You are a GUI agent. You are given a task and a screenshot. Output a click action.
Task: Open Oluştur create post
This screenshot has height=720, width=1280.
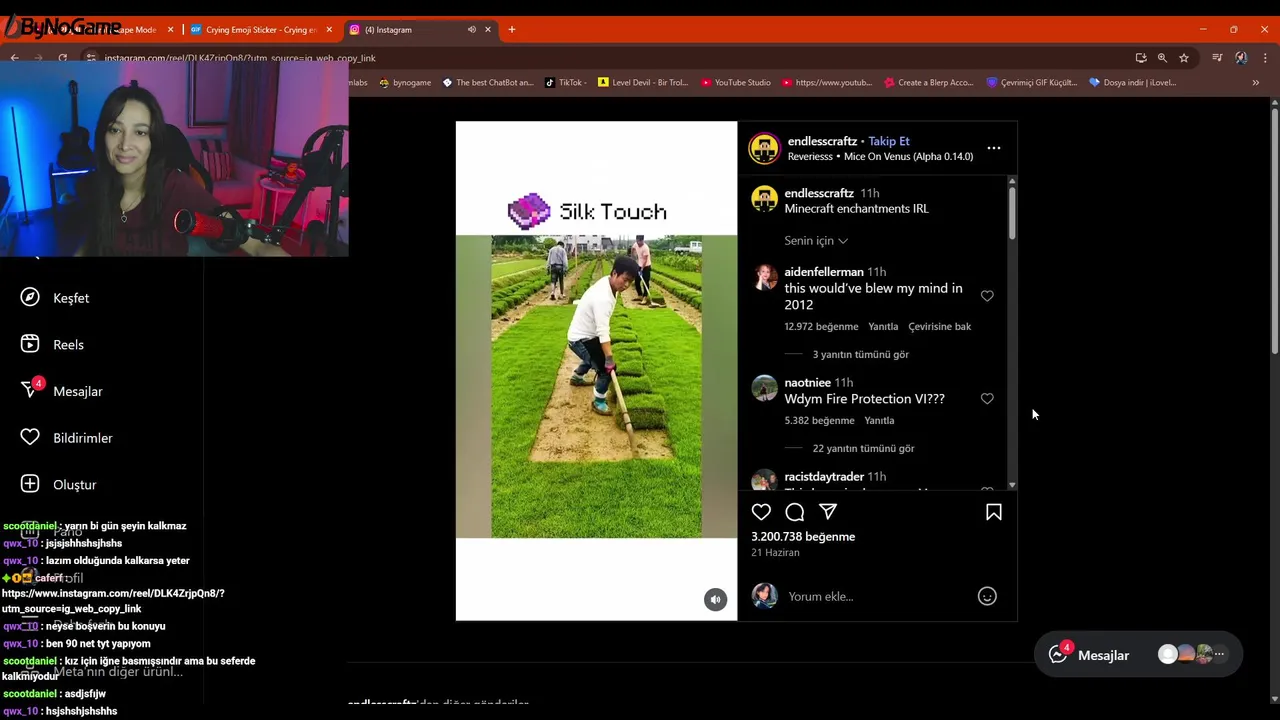point(60,484)
